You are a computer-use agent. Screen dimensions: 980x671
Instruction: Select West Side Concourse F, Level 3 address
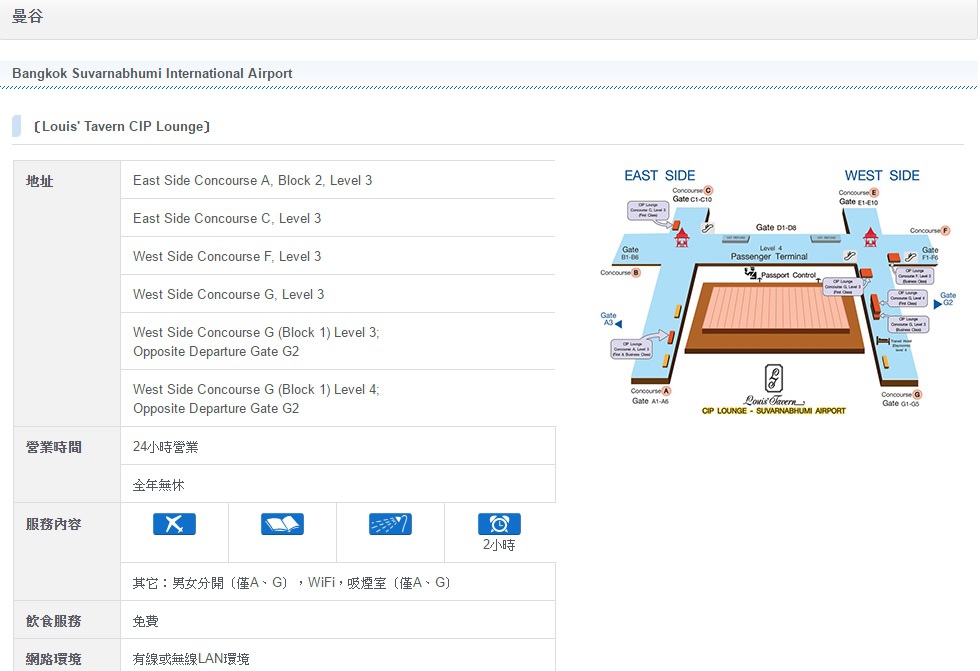pos(227,256)
